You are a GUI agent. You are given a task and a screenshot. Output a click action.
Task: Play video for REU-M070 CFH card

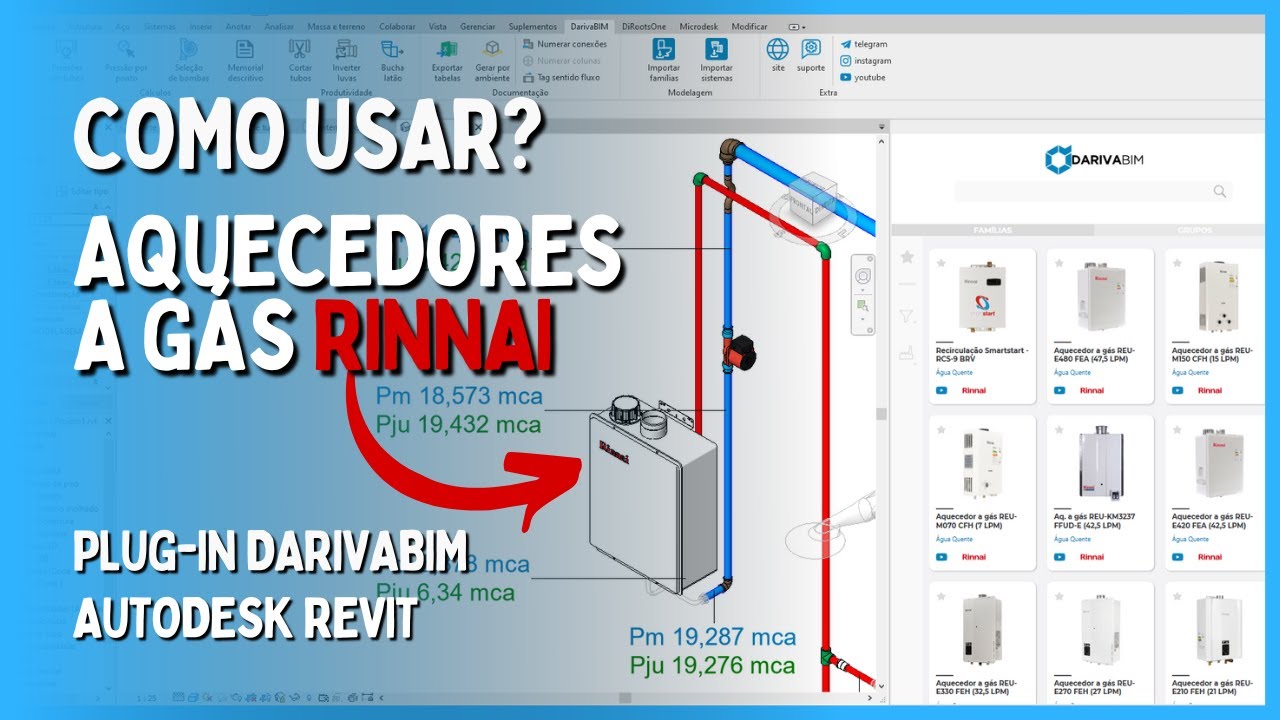pos(942,557)
